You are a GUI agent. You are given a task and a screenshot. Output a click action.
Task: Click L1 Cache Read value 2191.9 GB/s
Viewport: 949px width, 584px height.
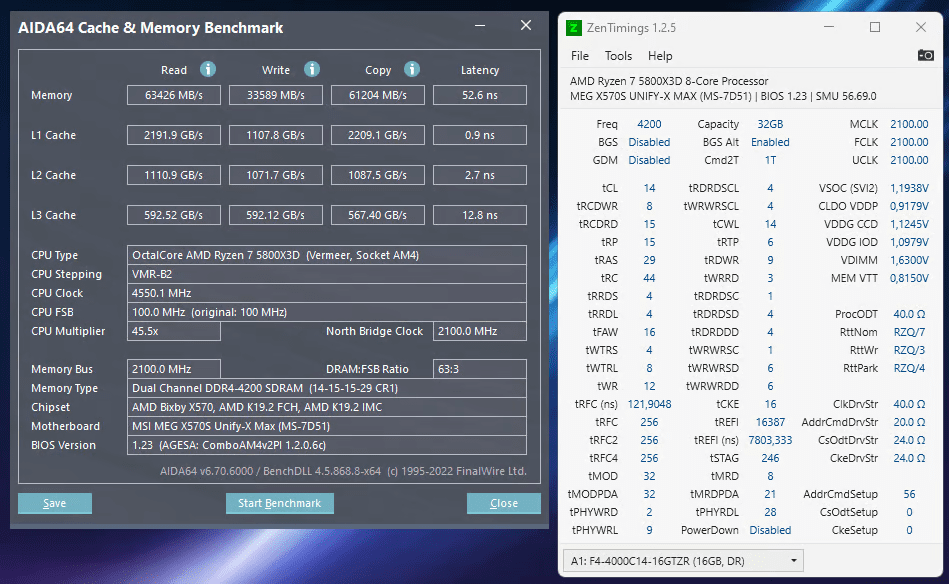pos(174,135)
